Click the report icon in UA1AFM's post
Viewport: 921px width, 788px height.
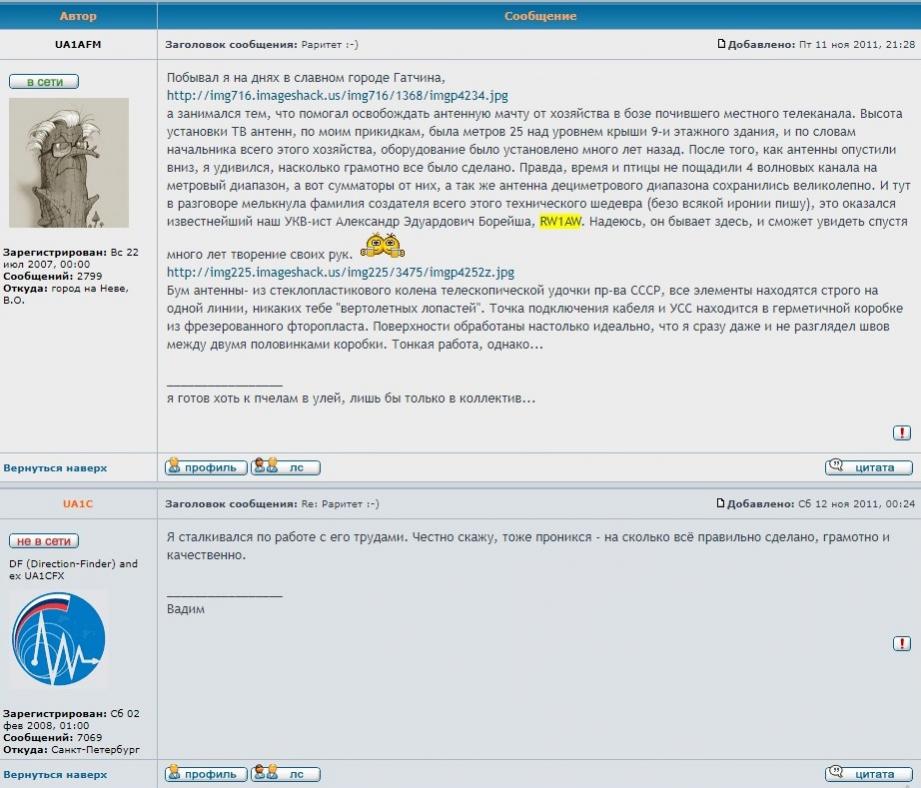click(x=901, y=433)
